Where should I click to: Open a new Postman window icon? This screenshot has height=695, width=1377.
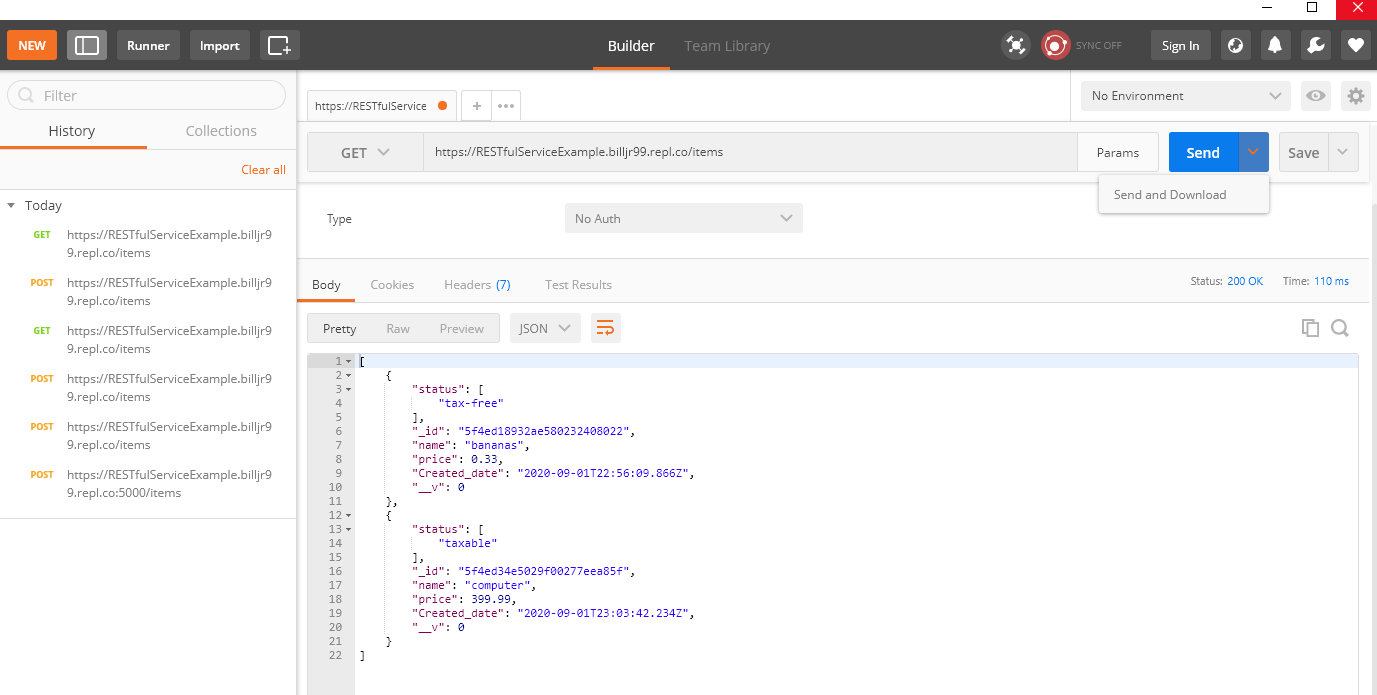(x=280, y=45)
